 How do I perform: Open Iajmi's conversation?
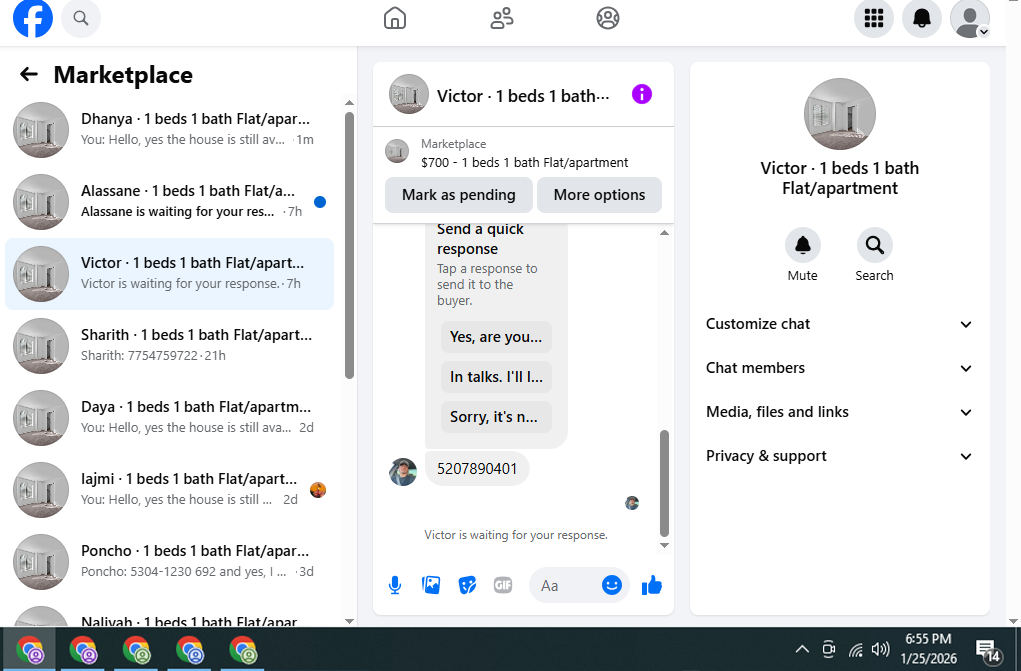coord(169,490)
